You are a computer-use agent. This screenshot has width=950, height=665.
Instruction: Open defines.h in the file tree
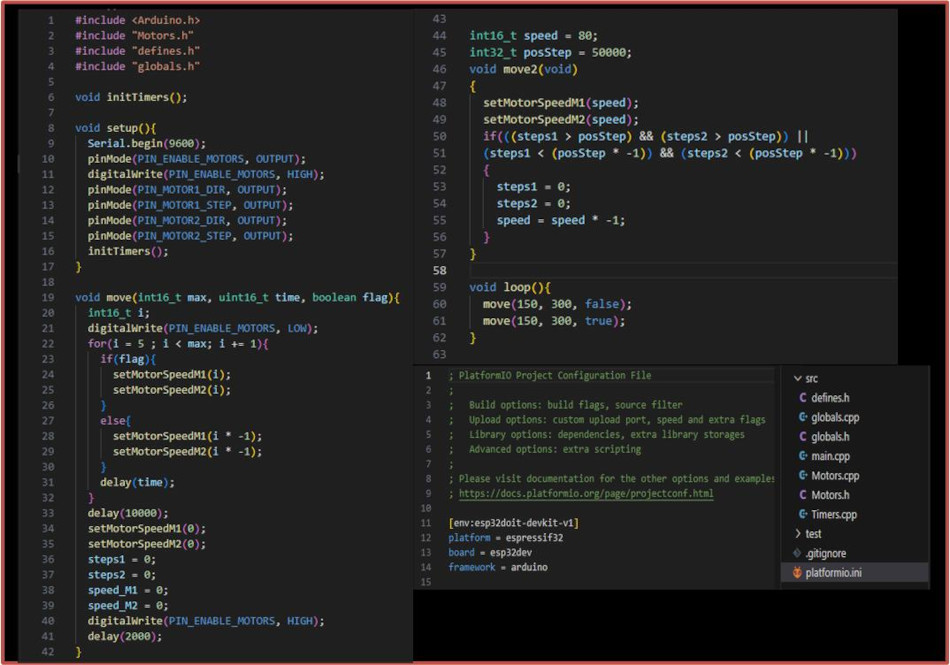[830, 398]
